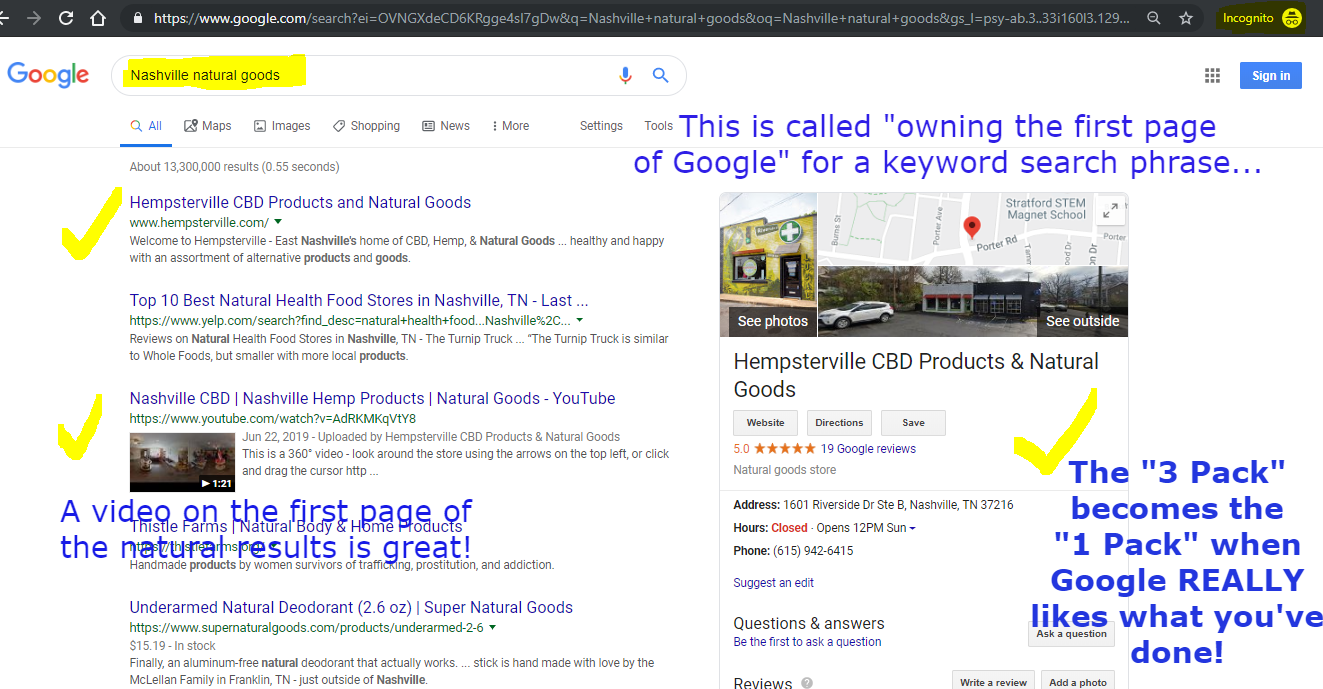The width and height of the screenshot is (1323, 689).
Task: Reload the page with refresh icon
Action: click(x=66, y=18)
